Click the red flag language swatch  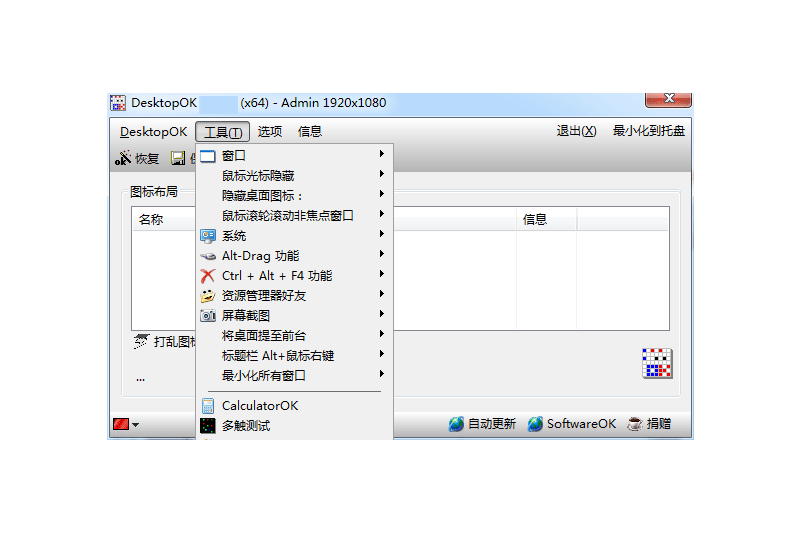tap(121, 424)
